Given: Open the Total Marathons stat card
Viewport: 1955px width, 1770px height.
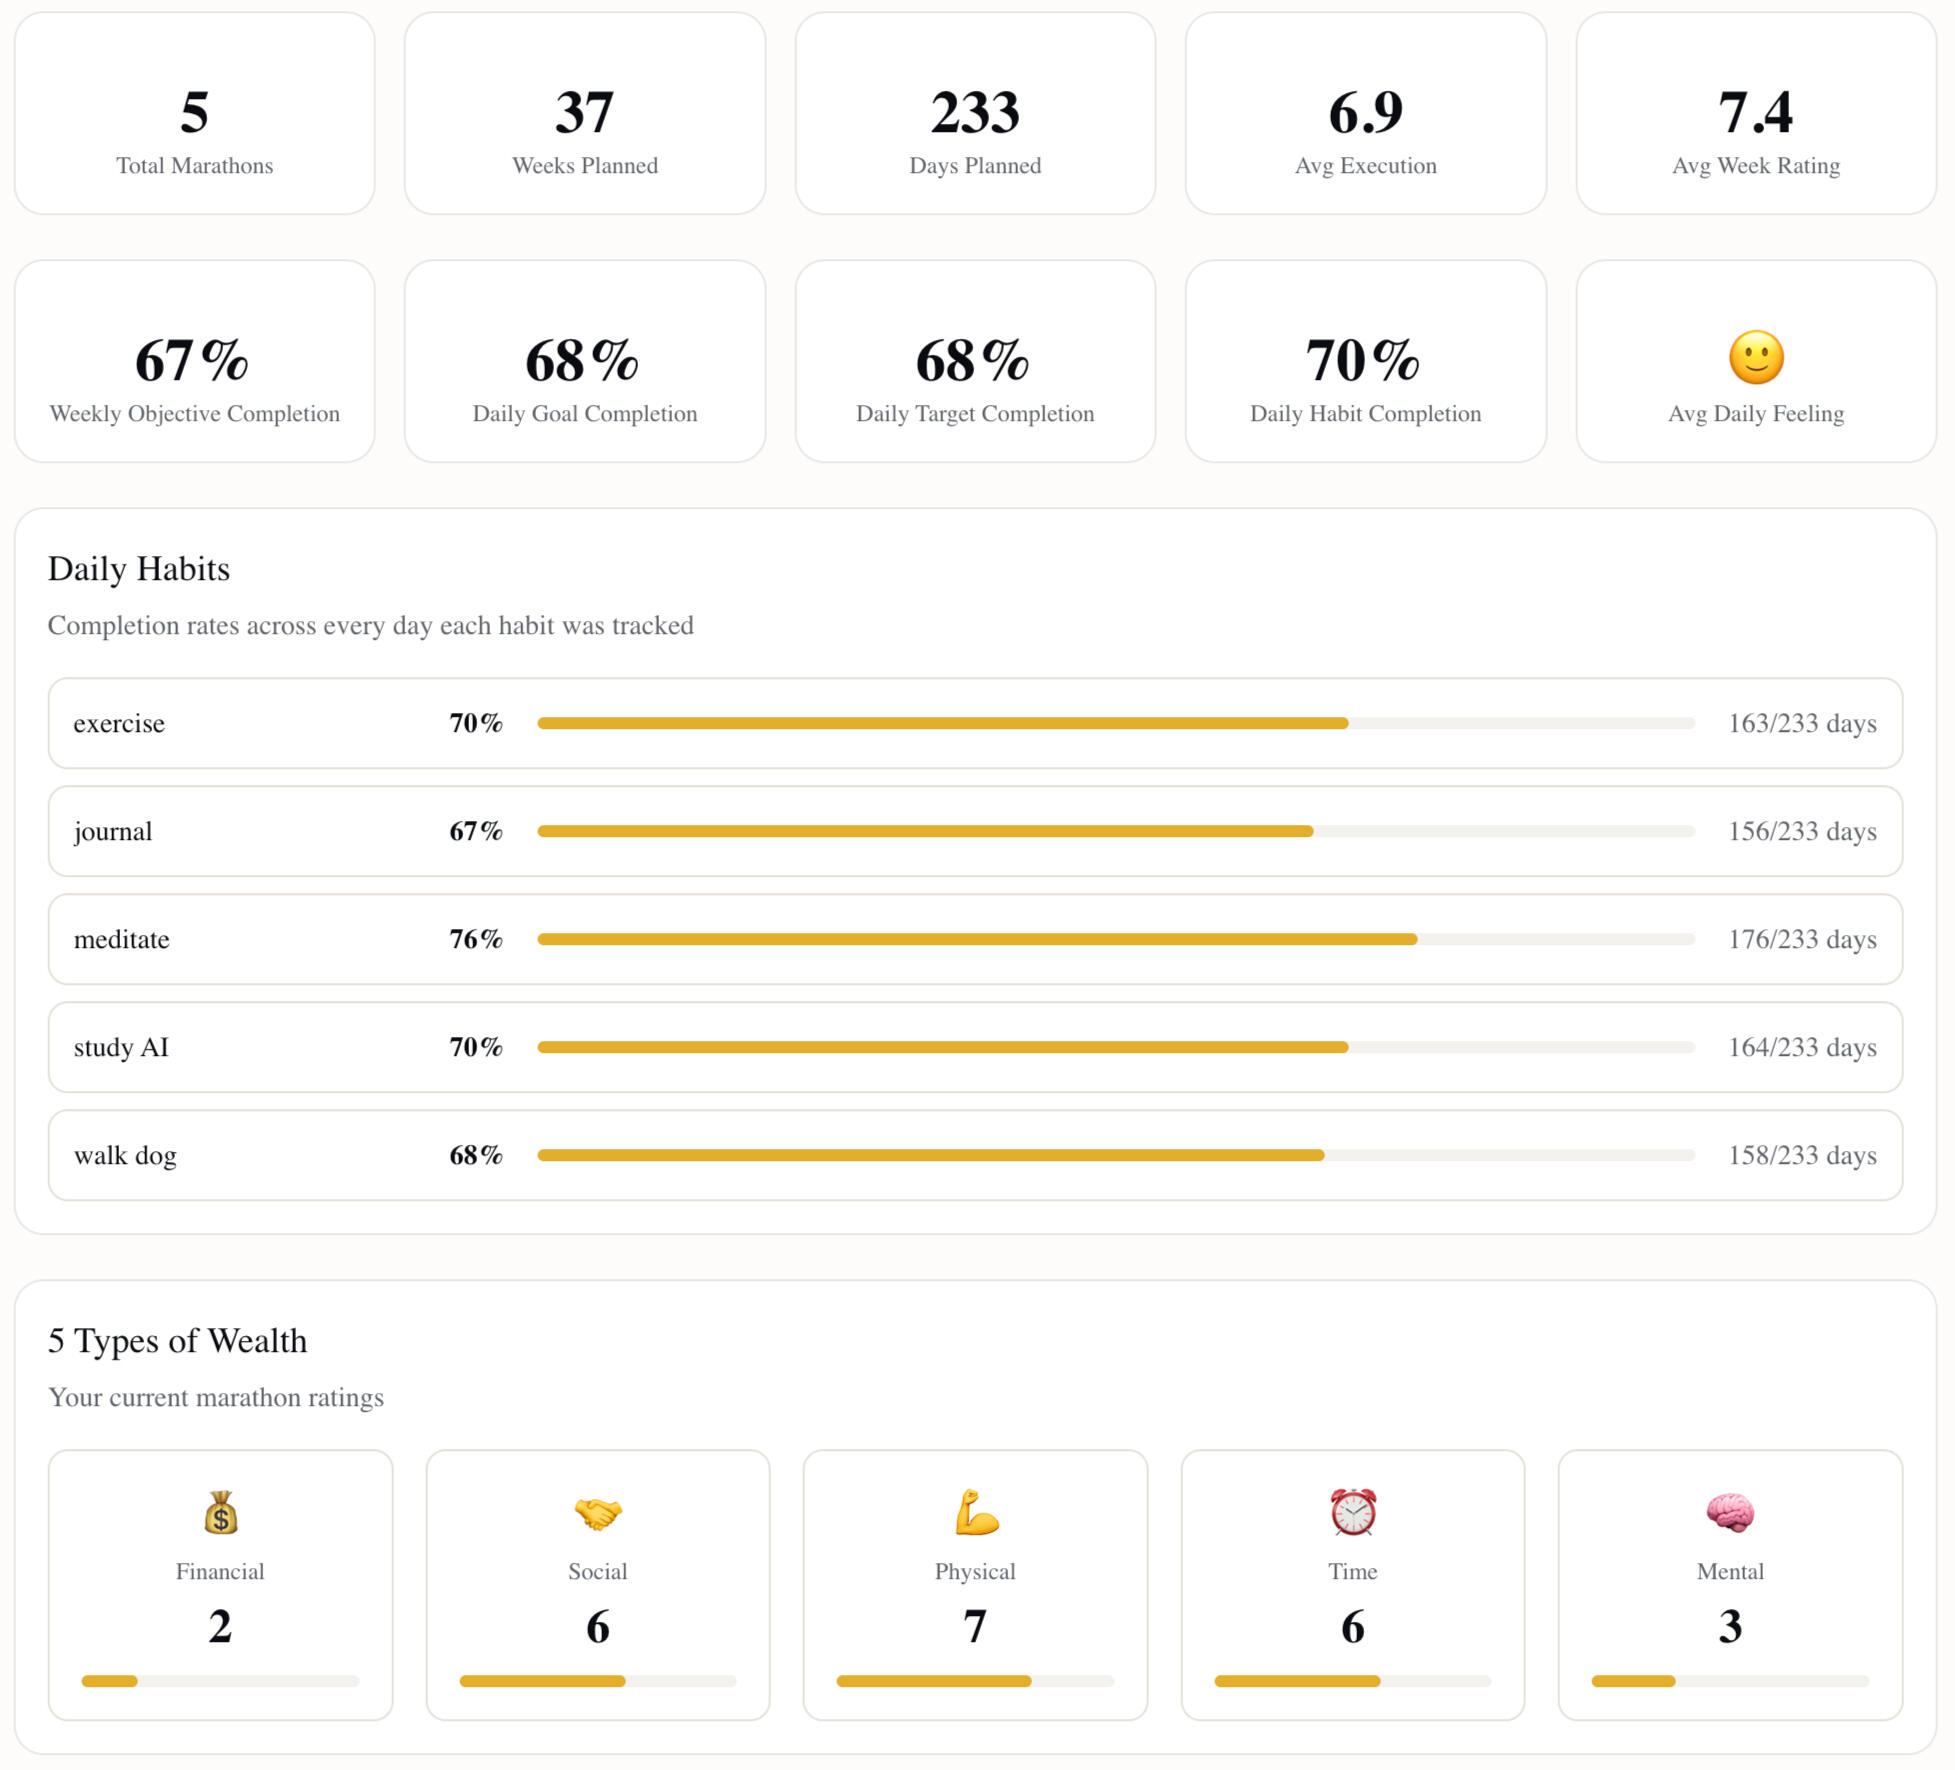Looking at the screenshot, I should [x=195, y=114].
